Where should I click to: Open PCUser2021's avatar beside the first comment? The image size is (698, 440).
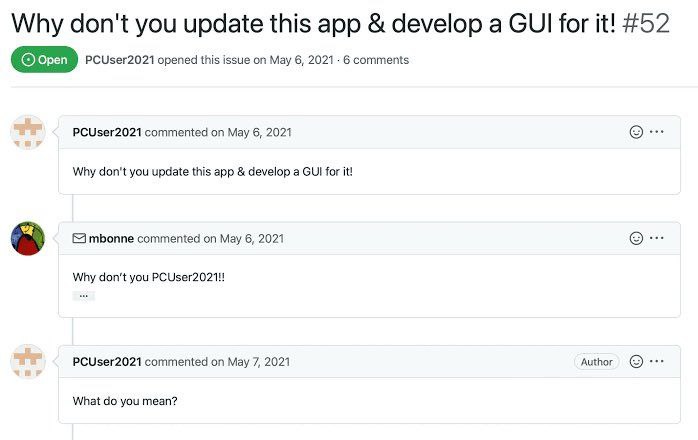click(x=28, y=132)
